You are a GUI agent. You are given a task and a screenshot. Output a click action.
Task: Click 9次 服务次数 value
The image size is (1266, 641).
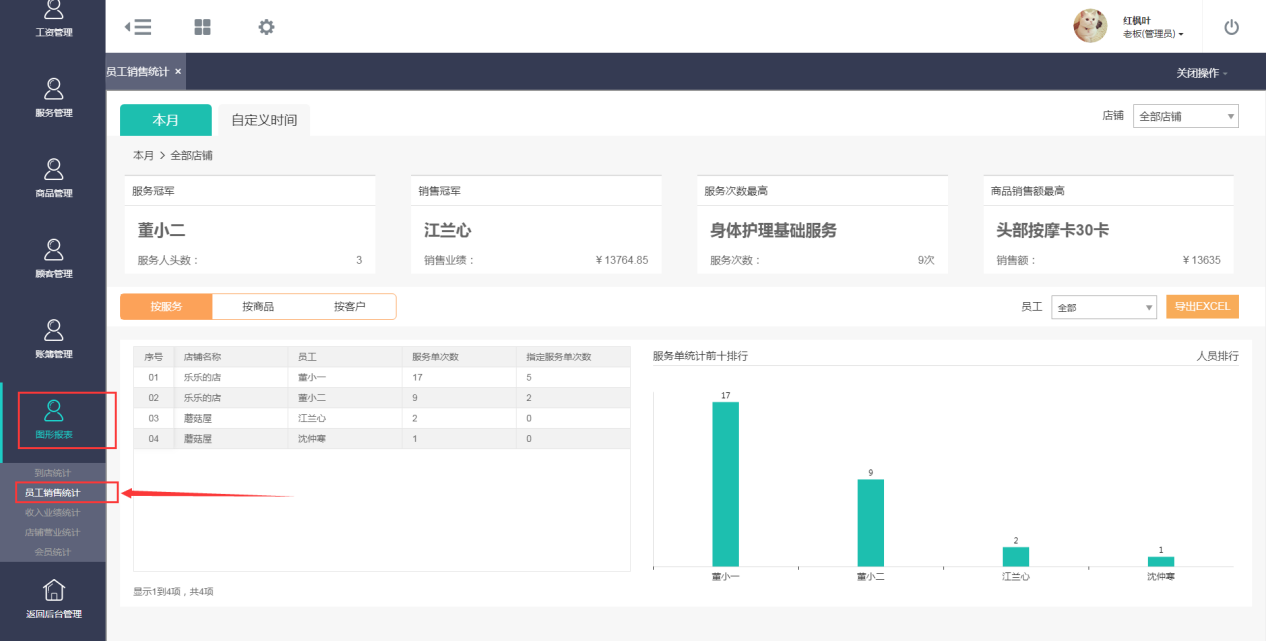coord(926,261)
